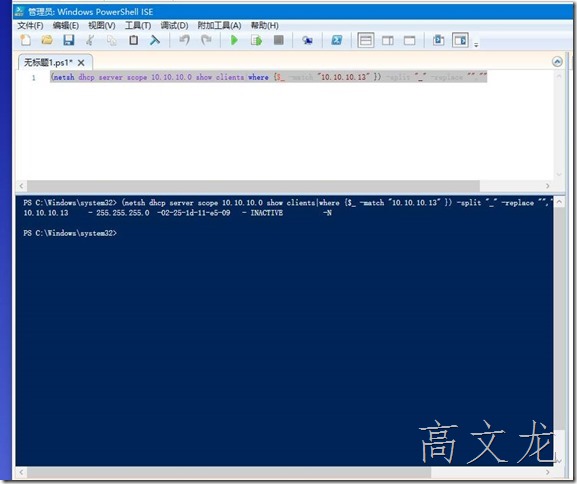Toggle the Show Command add-on pane
This screenshot has width=577, height=484.
click(x=460, y=40)
